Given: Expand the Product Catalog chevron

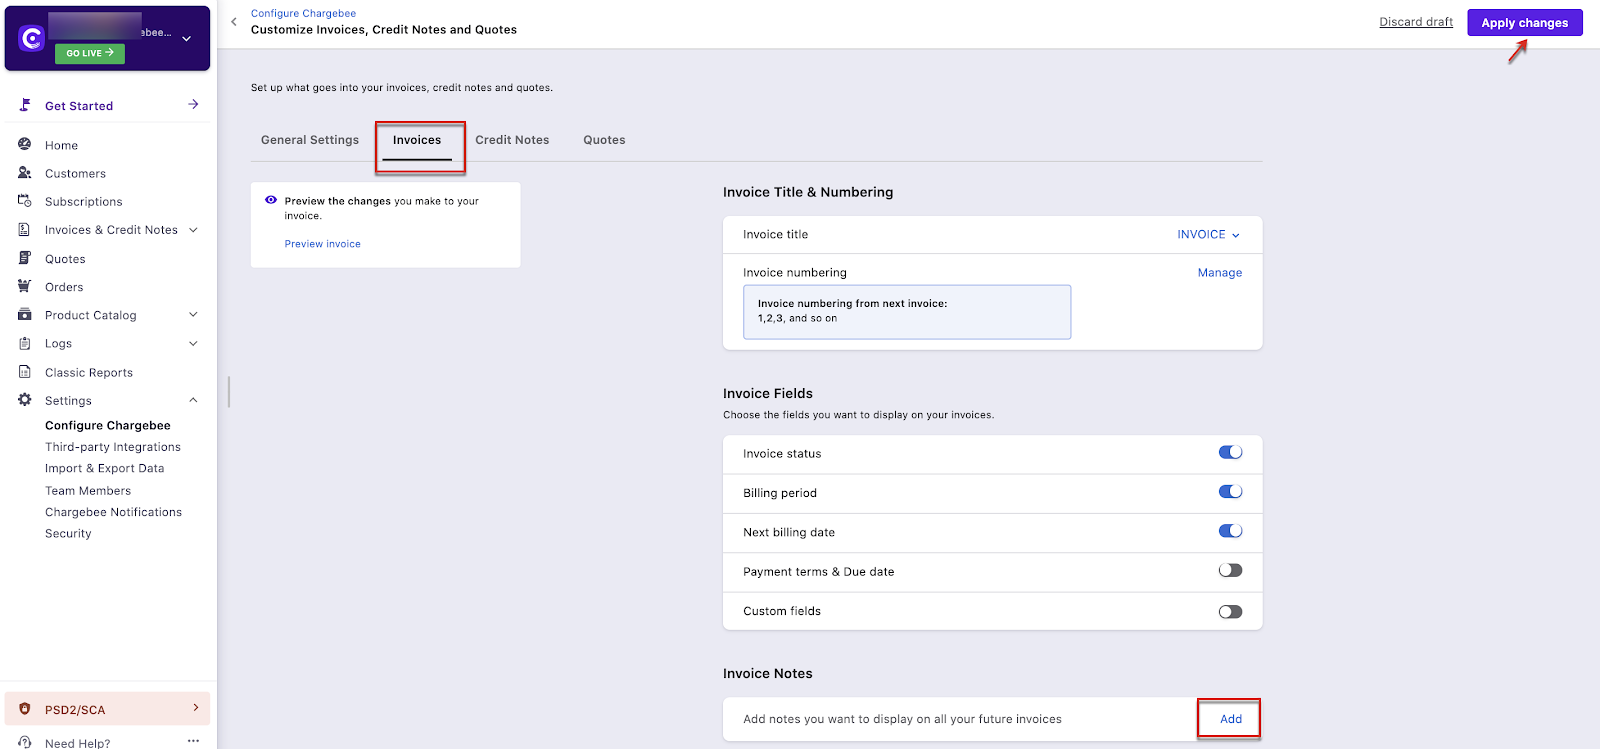Looking at the screenshot, I should 193,315.
